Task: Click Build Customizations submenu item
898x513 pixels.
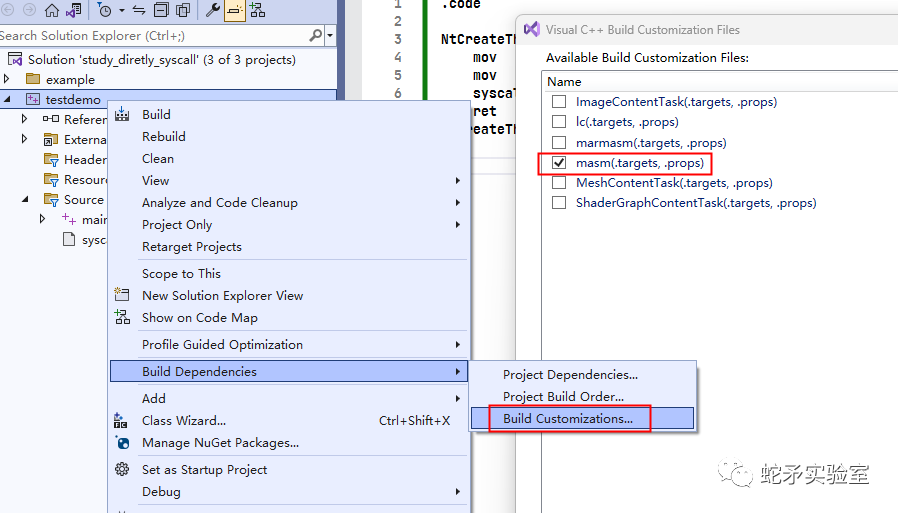Action: 583,419
